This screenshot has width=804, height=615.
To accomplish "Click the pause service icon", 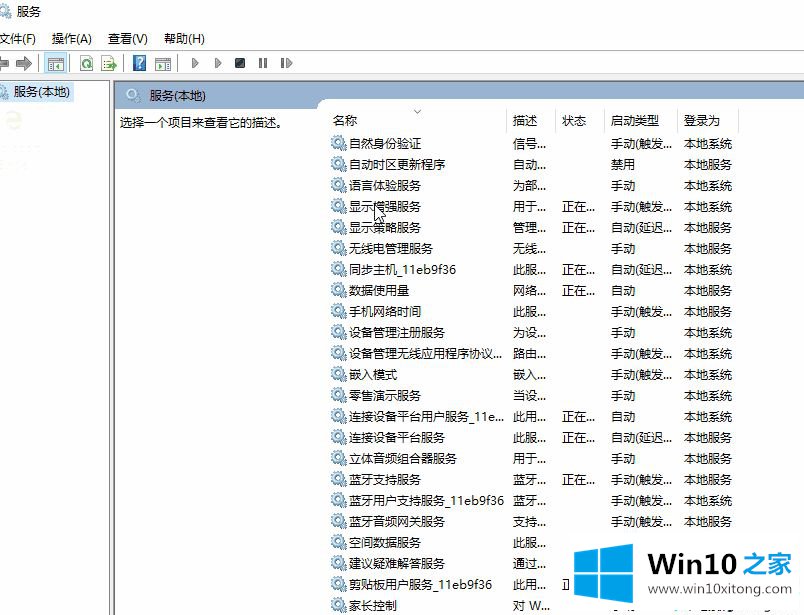I will pos(263,63).
